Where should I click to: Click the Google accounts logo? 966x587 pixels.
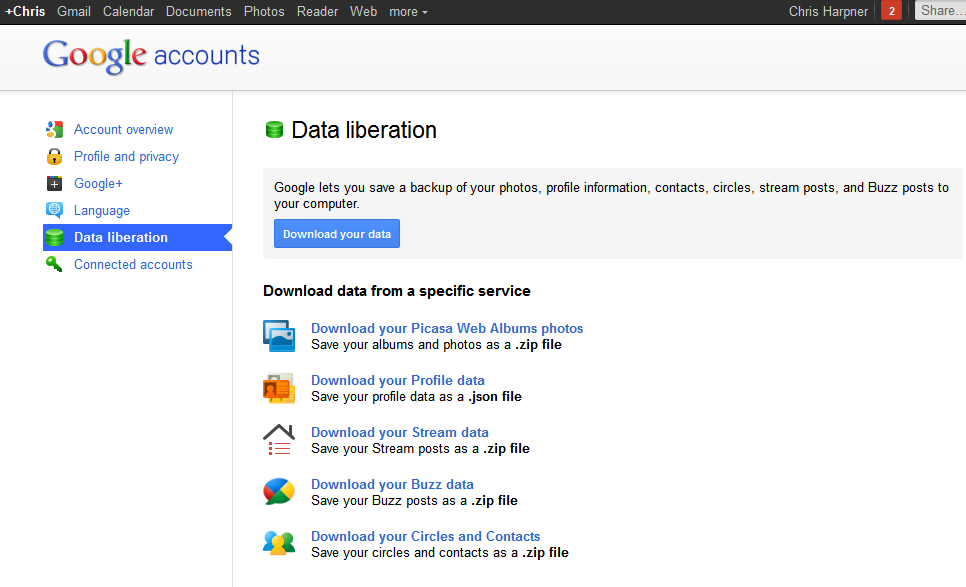tap(152, 56)
